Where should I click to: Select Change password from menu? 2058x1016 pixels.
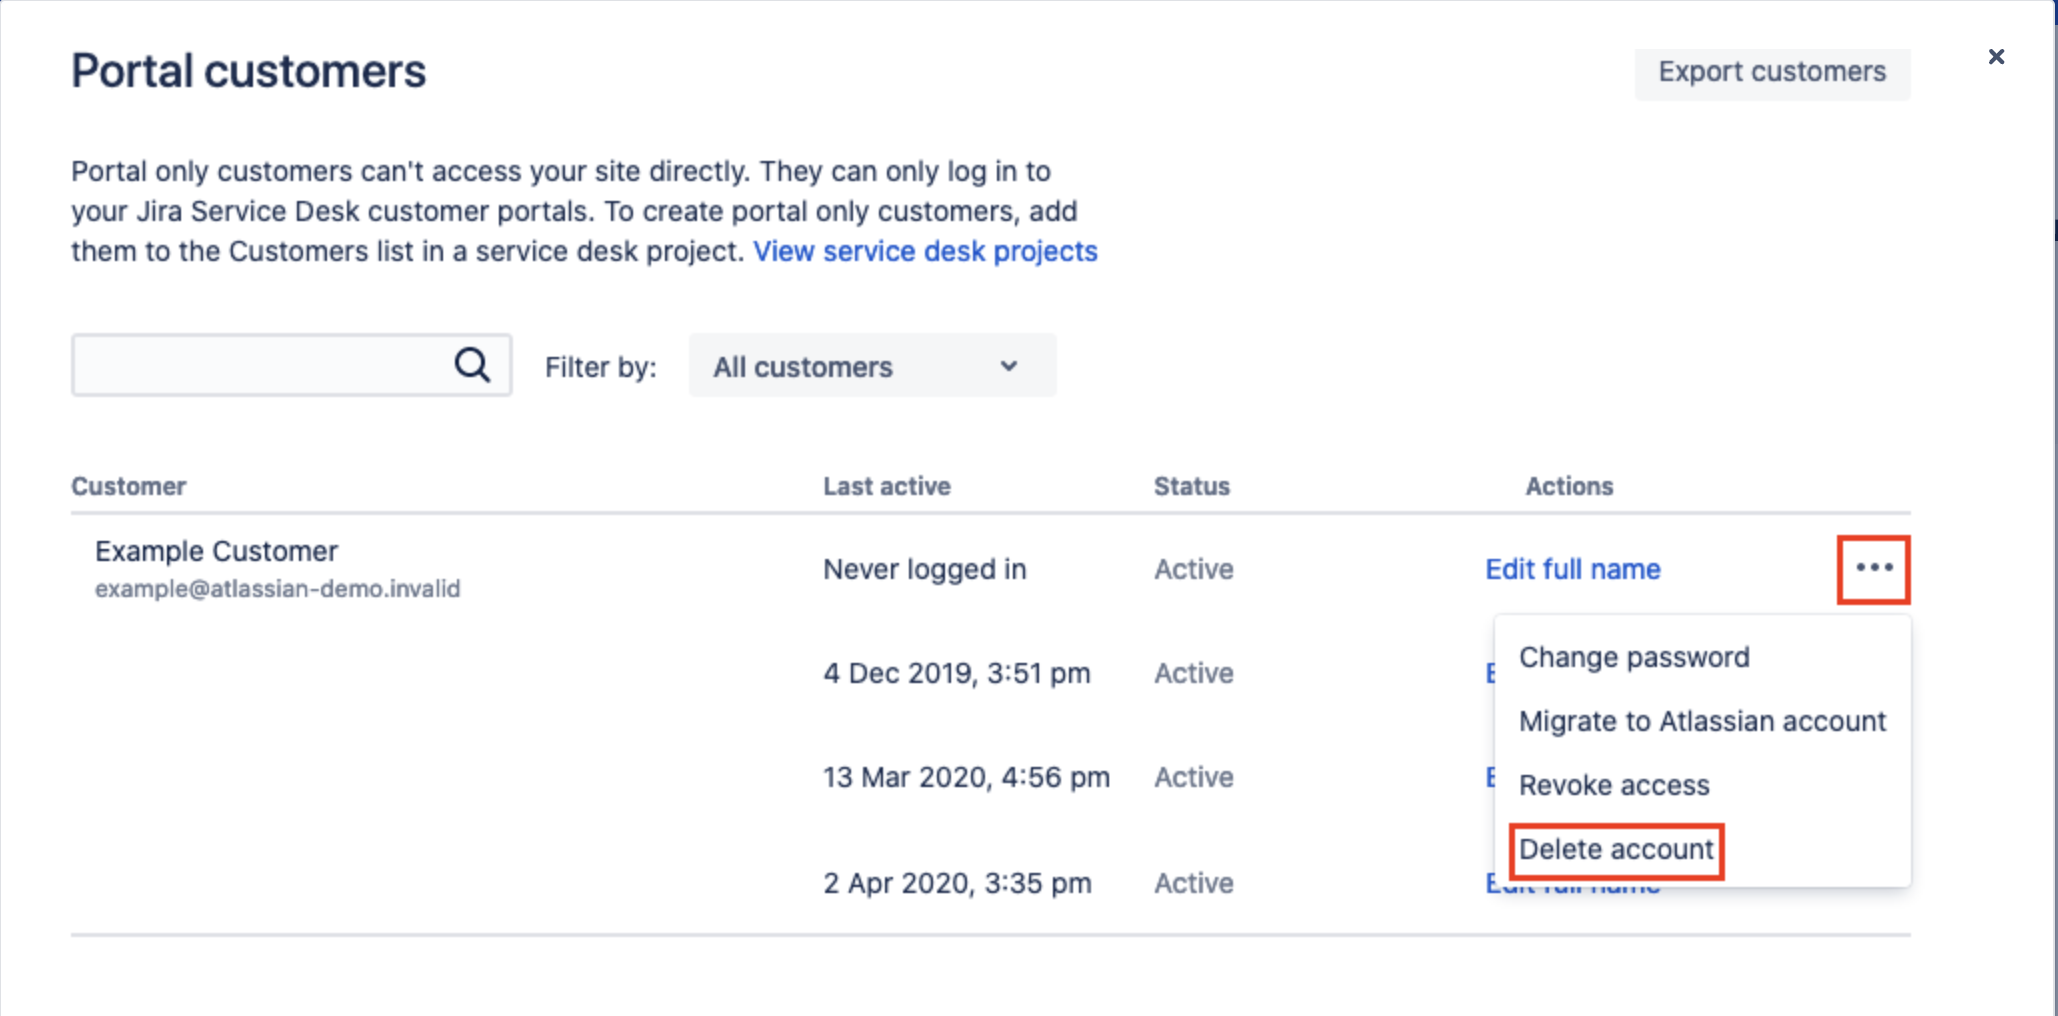(1634, 657)
